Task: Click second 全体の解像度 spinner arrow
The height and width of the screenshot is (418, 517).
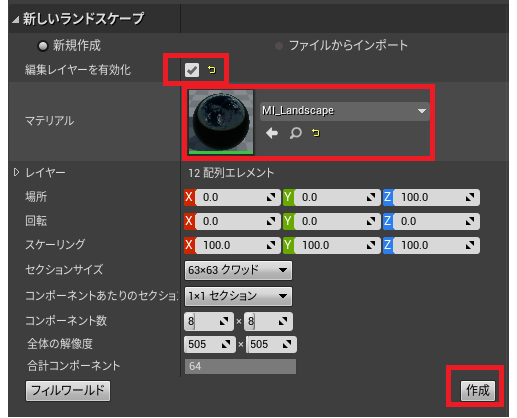Action: coord(287,344)
